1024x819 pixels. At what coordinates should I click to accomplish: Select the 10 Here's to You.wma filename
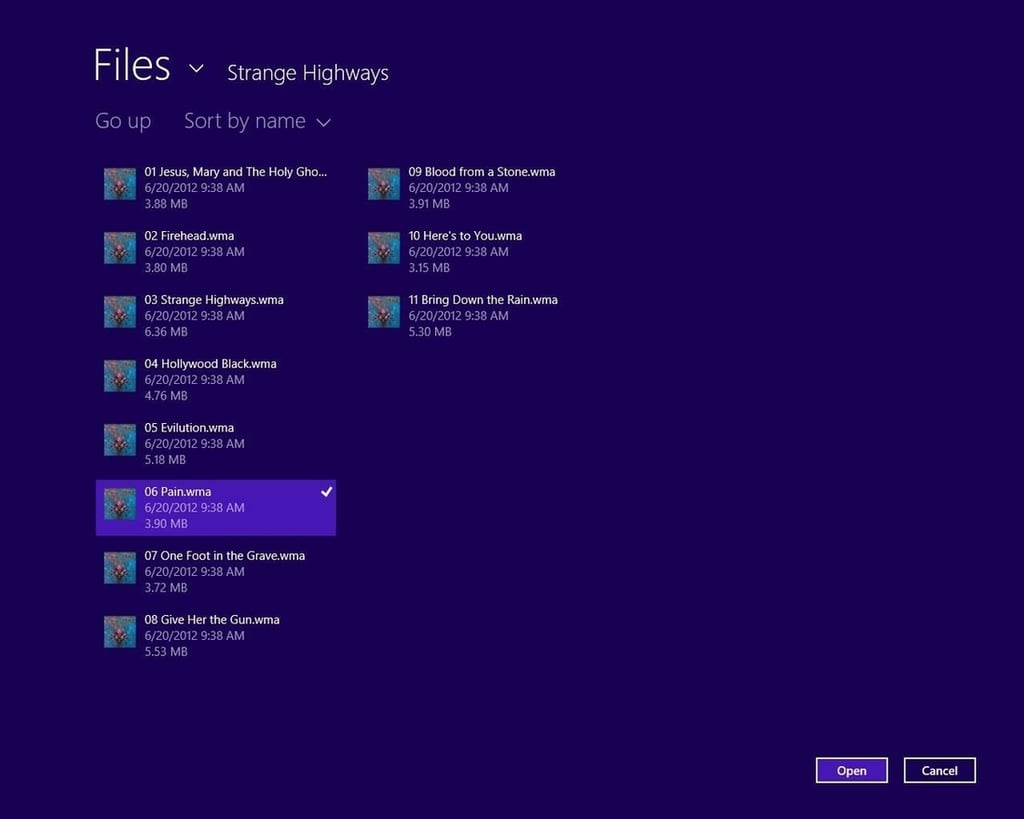pos(465,236)
